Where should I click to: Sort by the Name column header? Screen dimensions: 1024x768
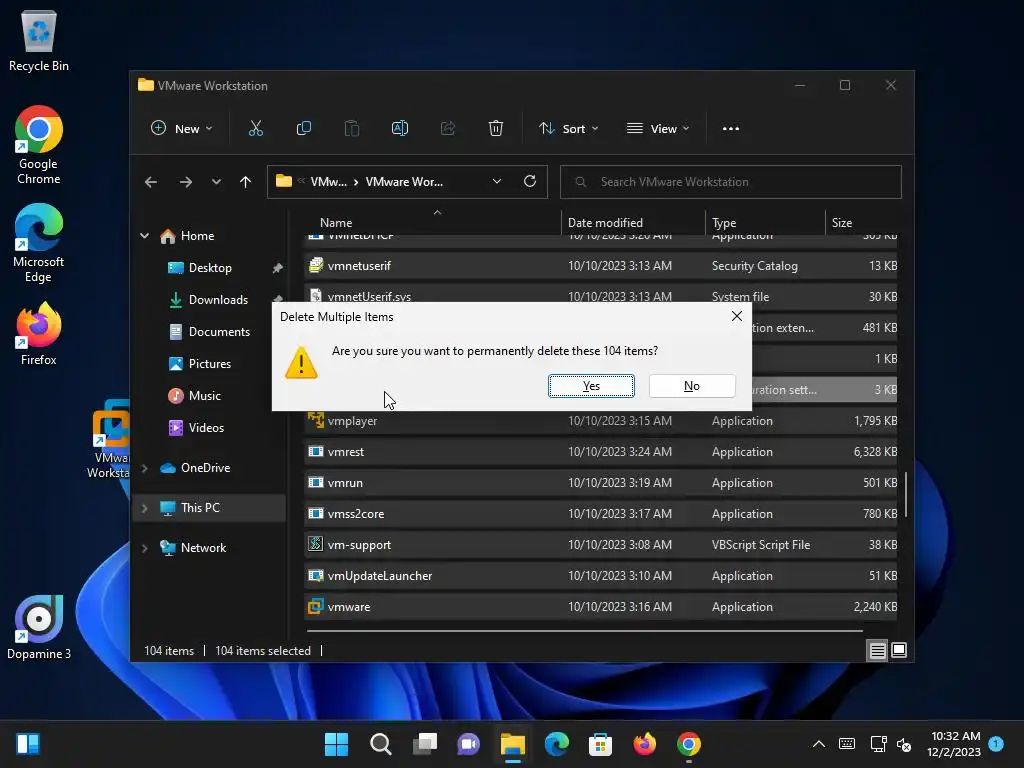click(x=432, y=222)
